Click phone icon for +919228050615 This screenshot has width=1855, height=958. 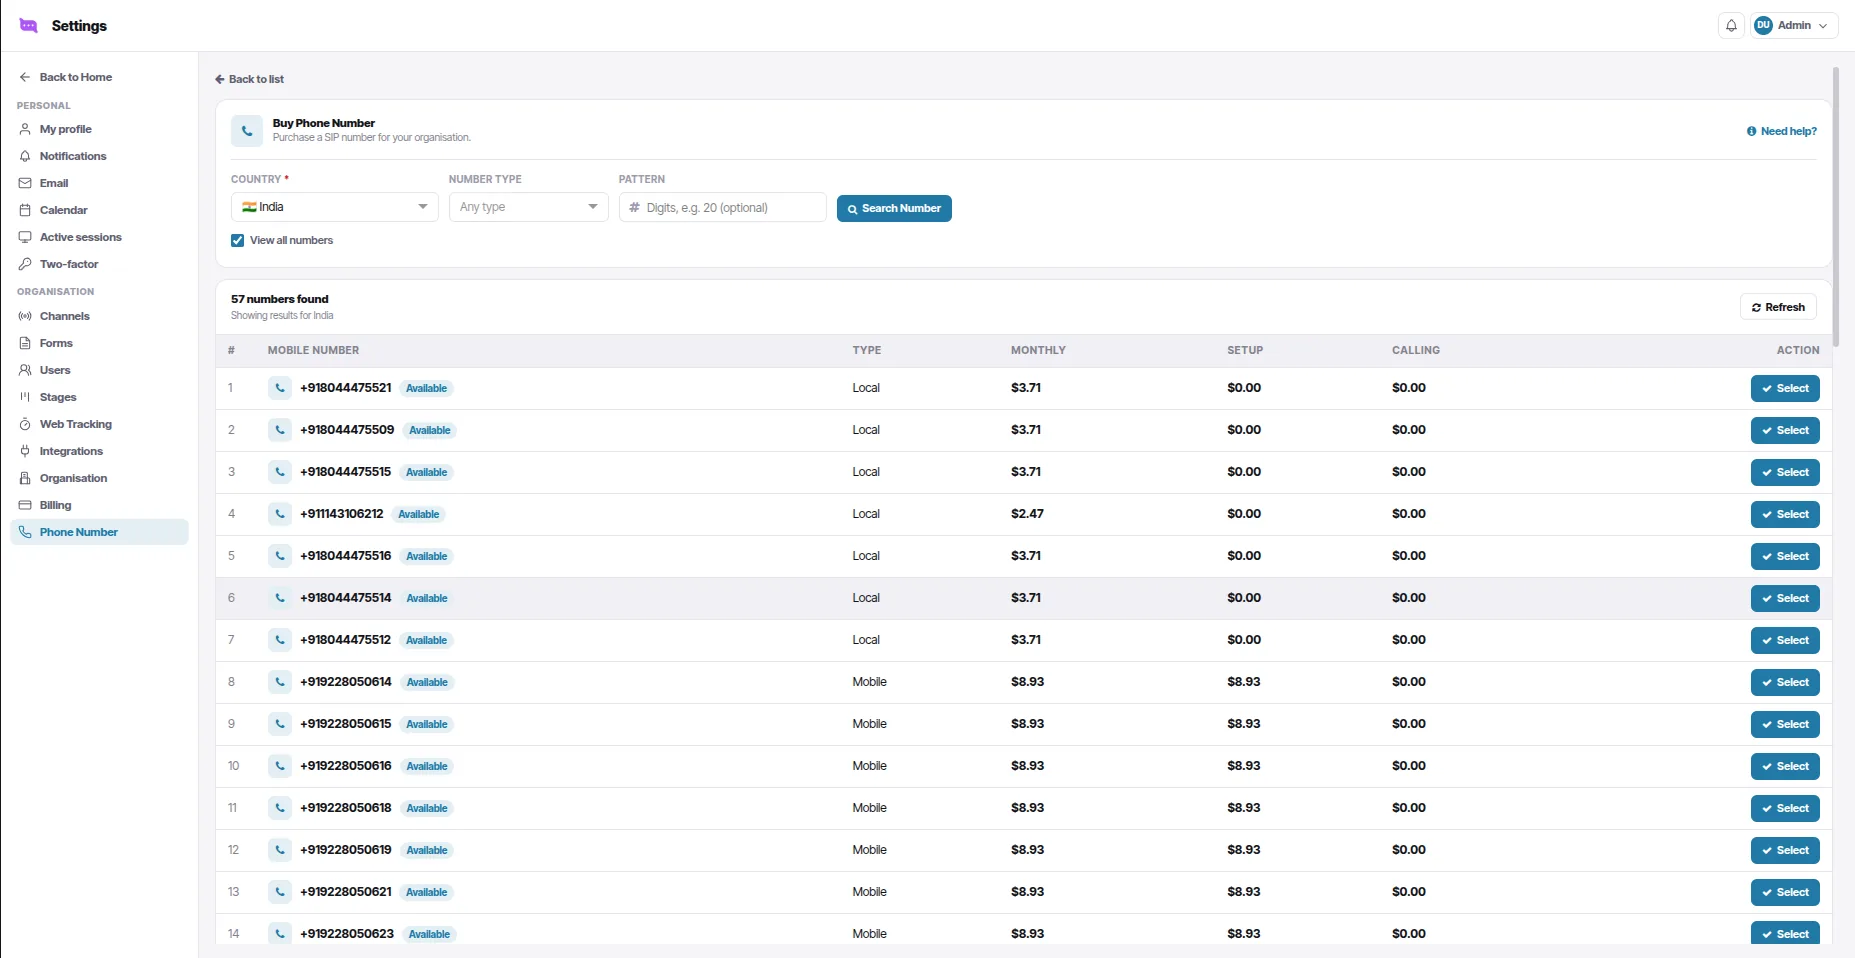pos(280,724)
